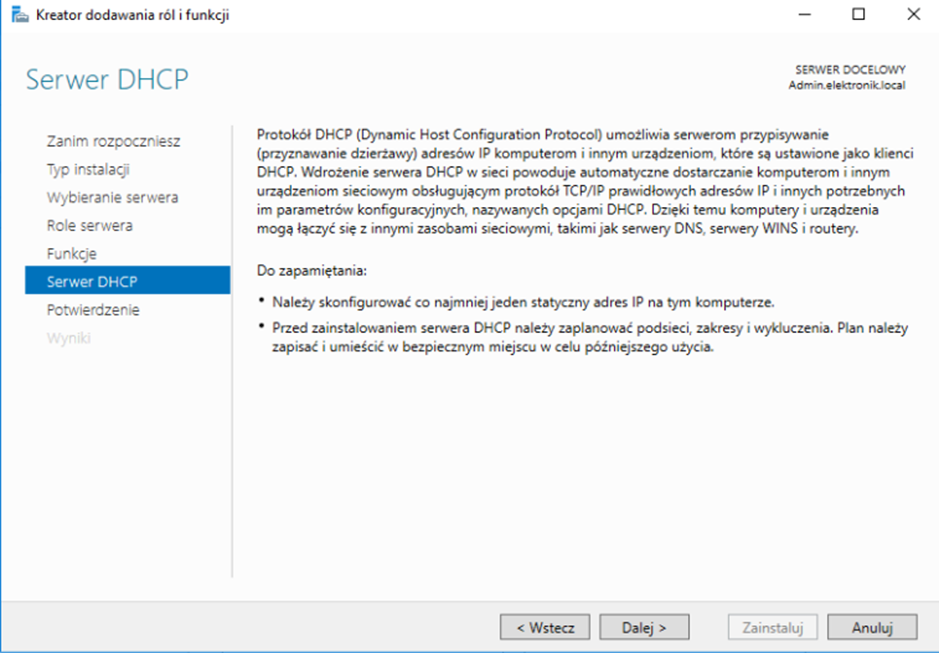Viewport: 939px width, 653px height.
Task: Switch to the Role serwera step
Action: point(89,225)
